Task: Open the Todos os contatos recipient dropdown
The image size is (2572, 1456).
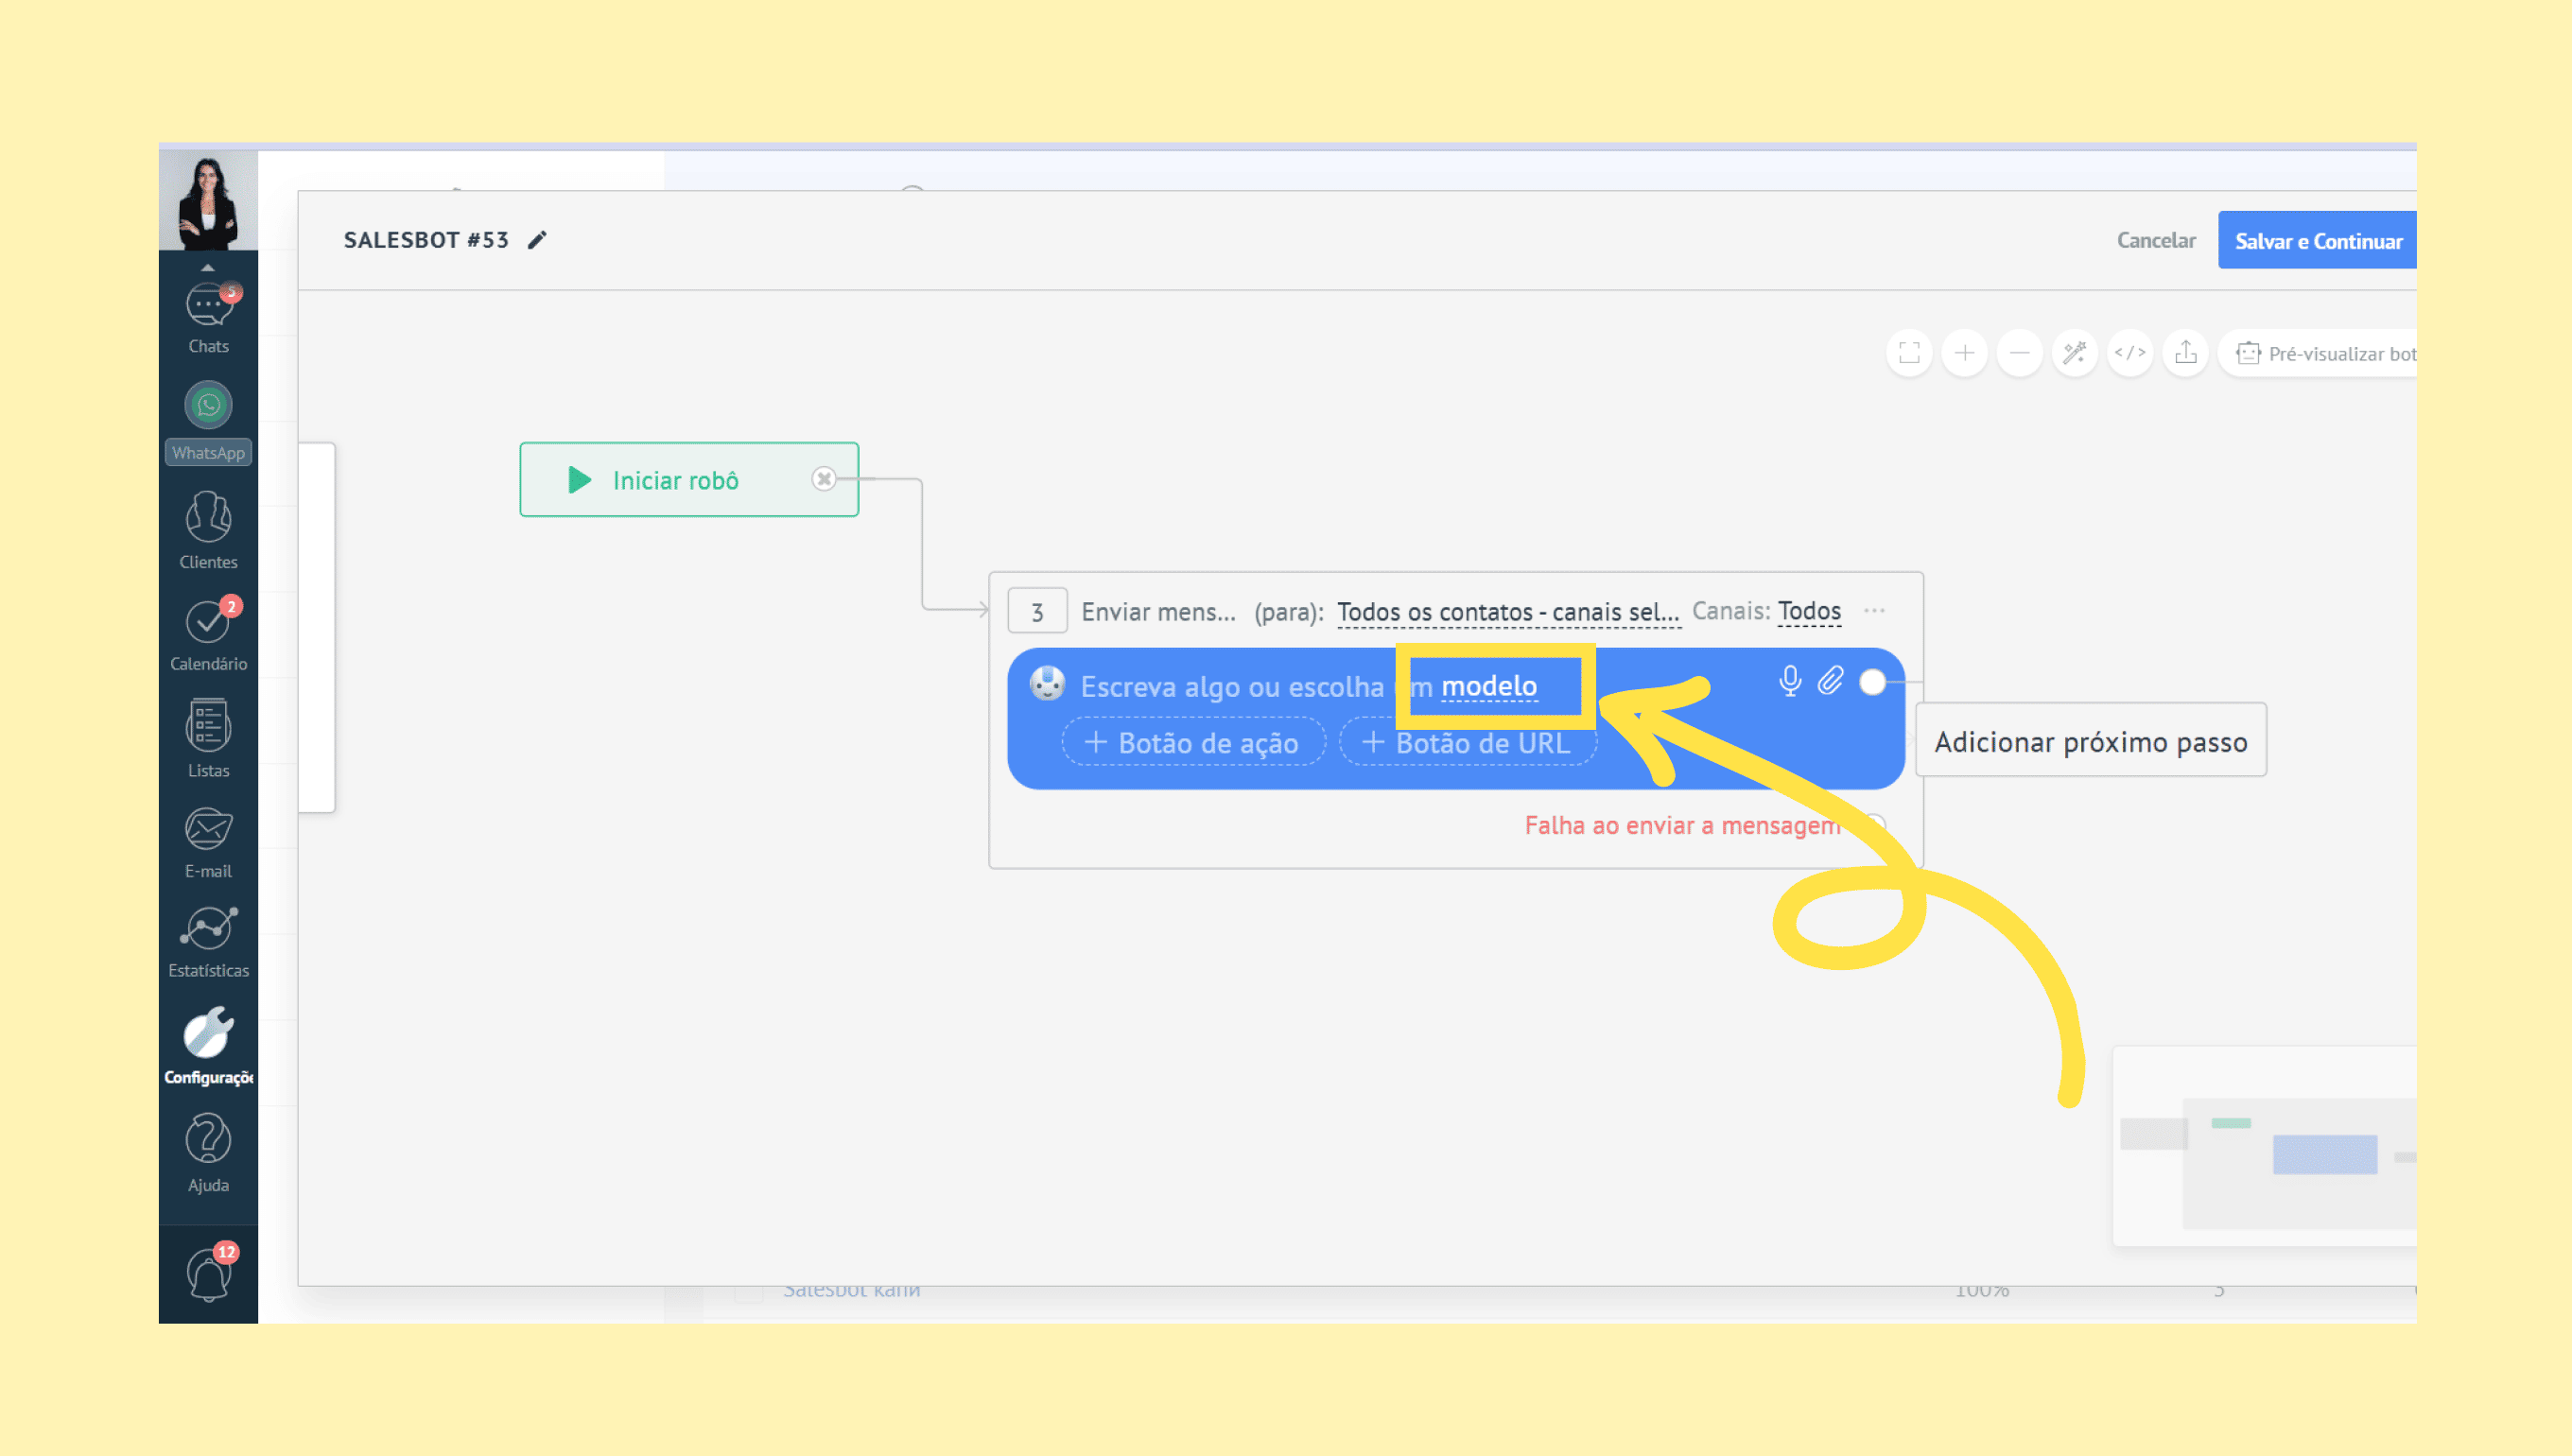Action: tap(1507, 611)
